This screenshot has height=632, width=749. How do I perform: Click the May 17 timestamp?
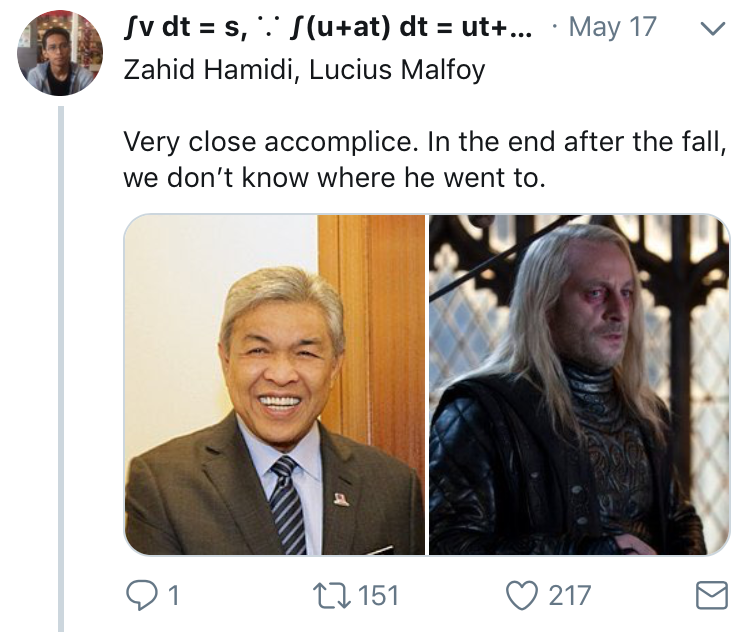click(613, 27)
